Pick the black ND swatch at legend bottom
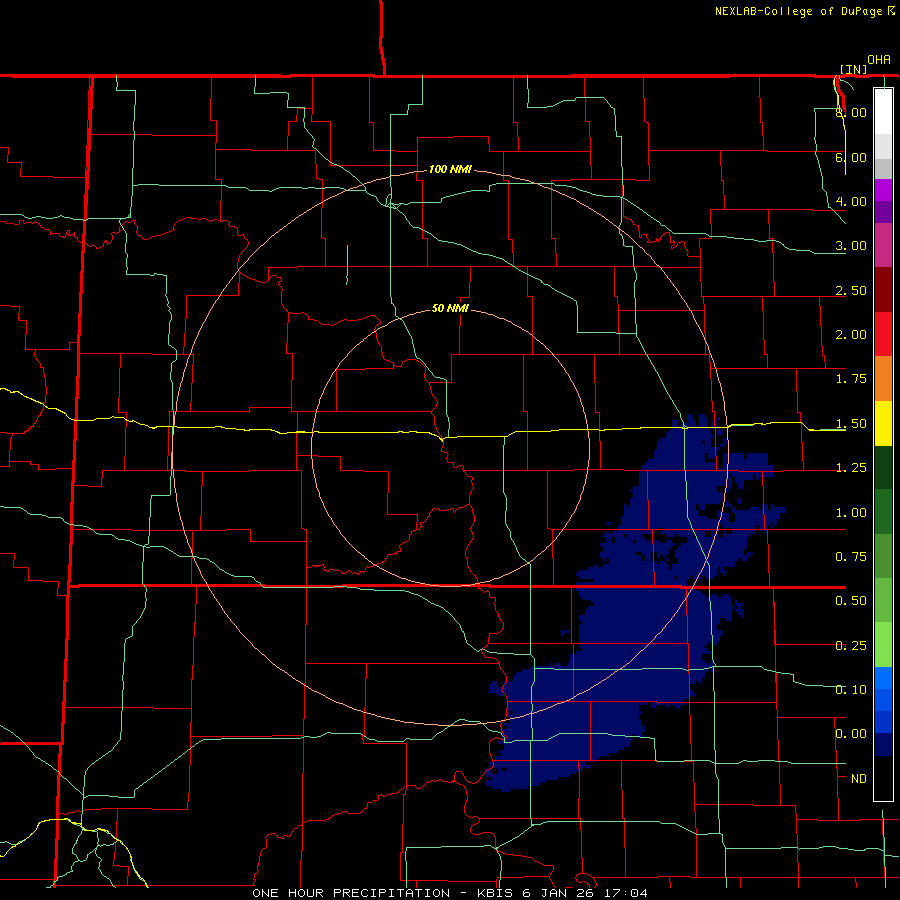900x900 pixels. [x=883, y=778]
